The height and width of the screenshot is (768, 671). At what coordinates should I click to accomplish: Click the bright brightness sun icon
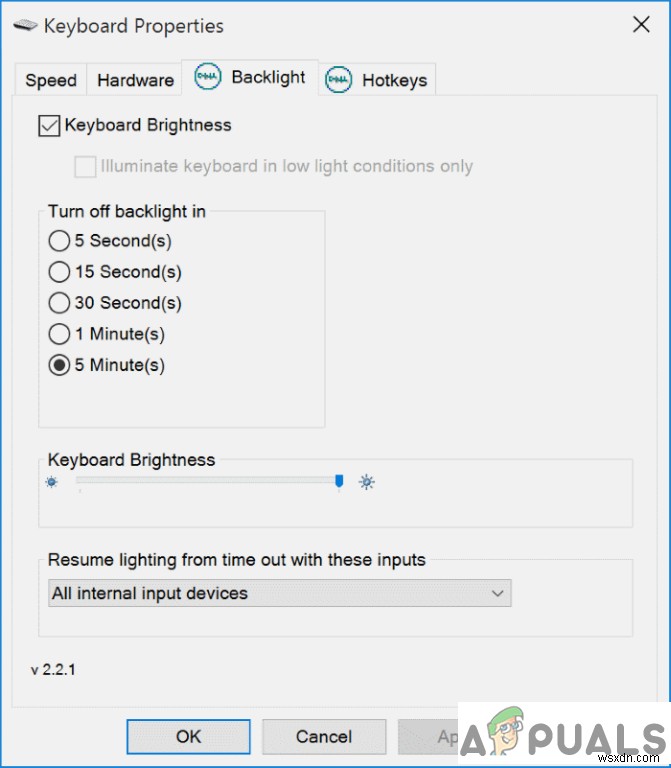[x=367, y=483]
